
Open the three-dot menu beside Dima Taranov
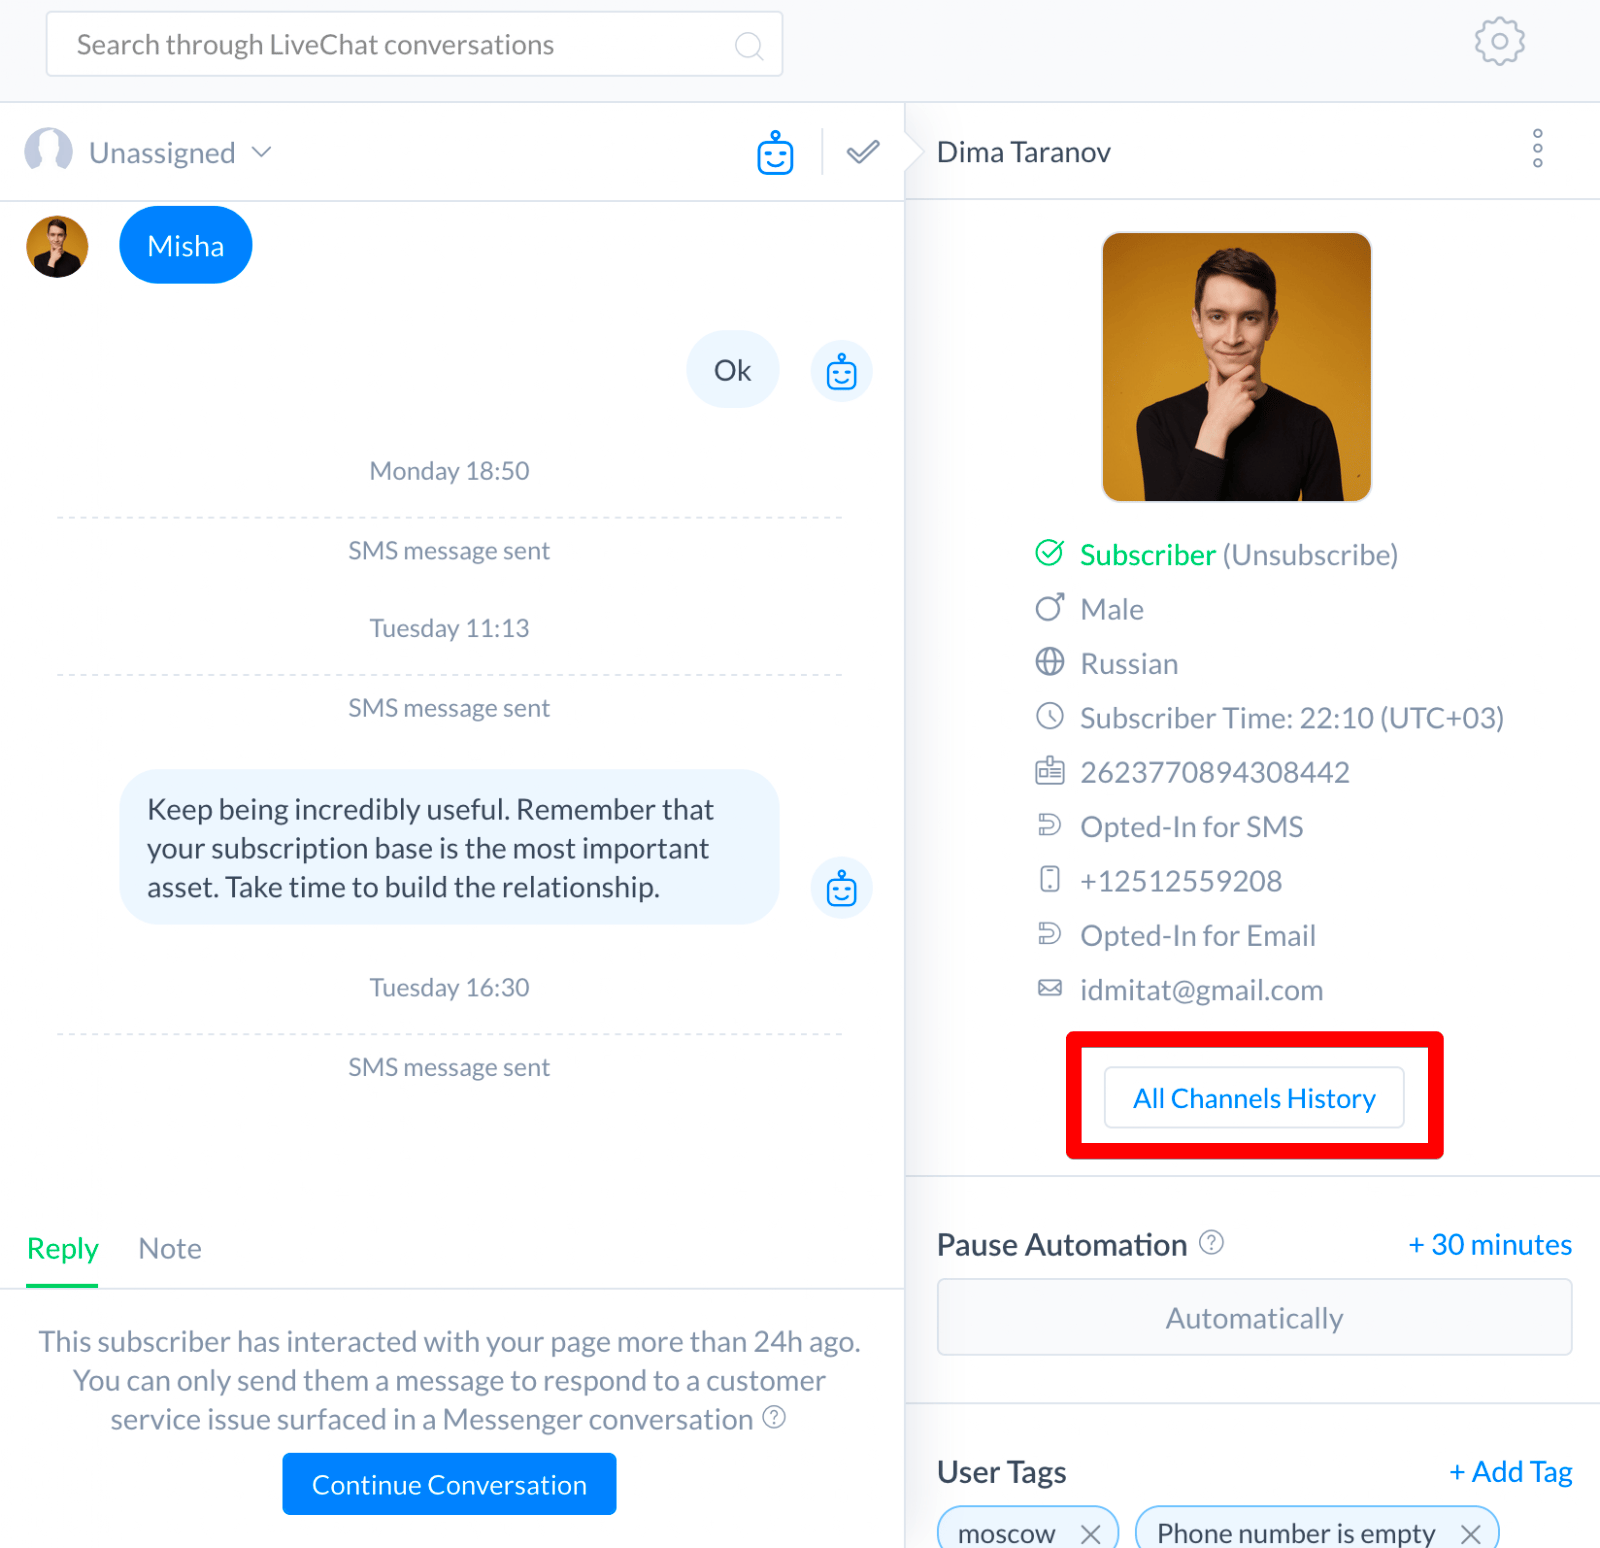point(1537,149)
